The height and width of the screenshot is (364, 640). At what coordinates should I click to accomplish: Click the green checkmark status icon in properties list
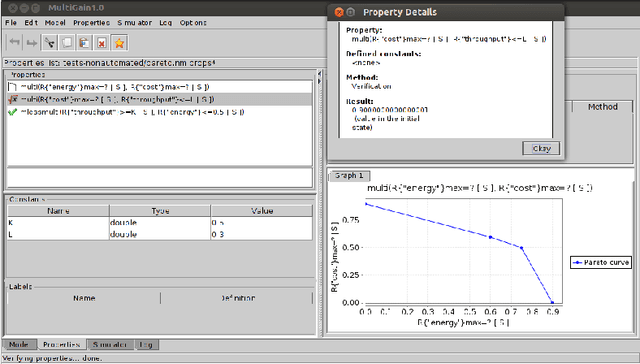[x=13, y=112]
